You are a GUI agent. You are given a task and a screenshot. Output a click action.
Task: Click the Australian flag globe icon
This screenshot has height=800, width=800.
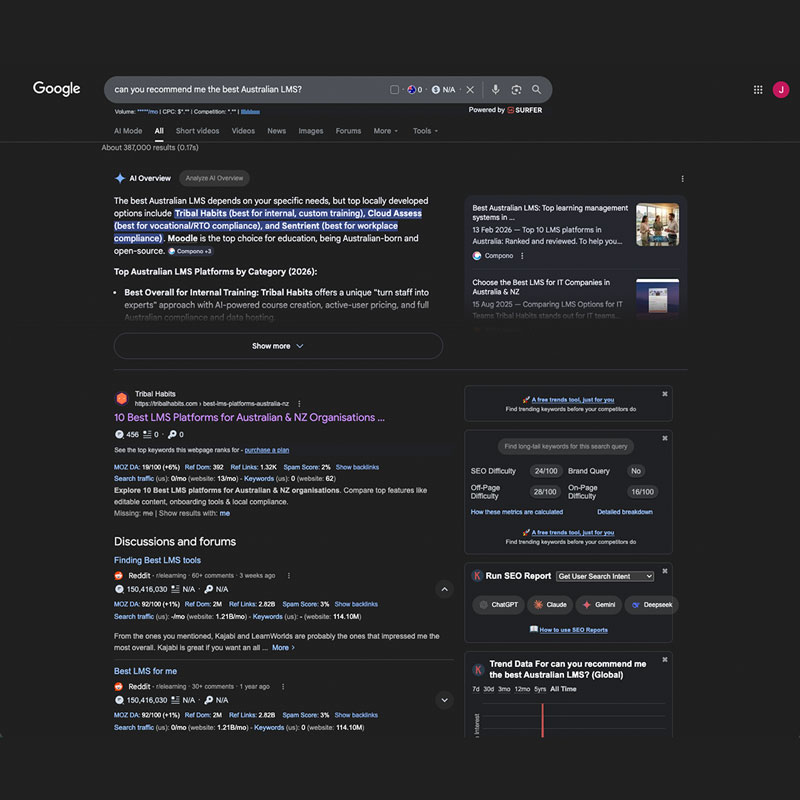[x=411, y=90]
